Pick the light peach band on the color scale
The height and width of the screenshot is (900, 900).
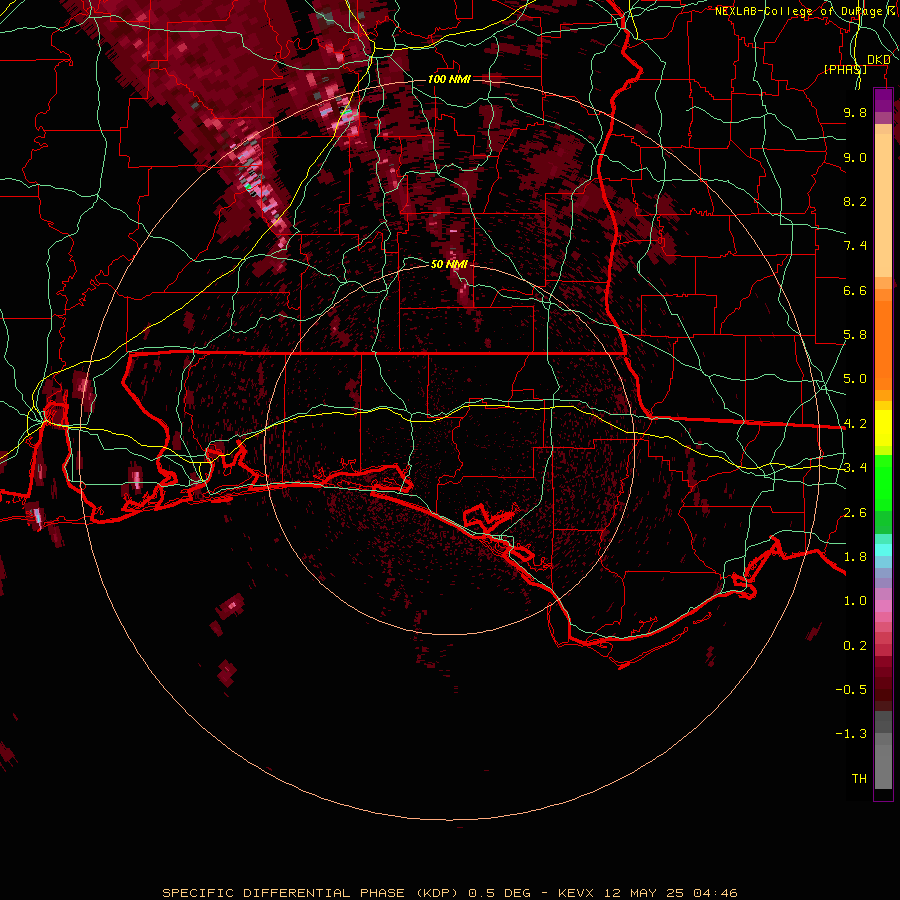point(883,205)
